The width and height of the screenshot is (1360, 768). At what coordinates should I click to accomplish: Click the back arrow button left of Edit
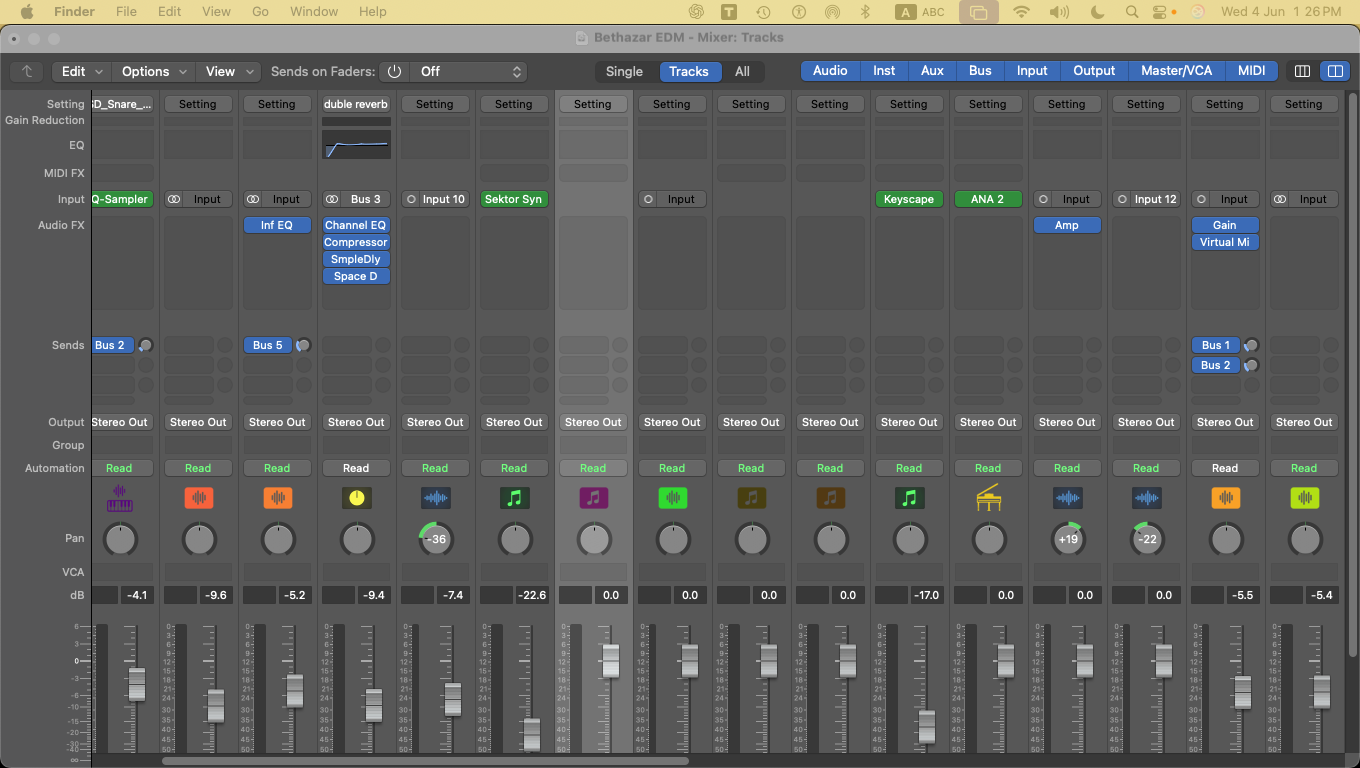[x=27, y=71]
